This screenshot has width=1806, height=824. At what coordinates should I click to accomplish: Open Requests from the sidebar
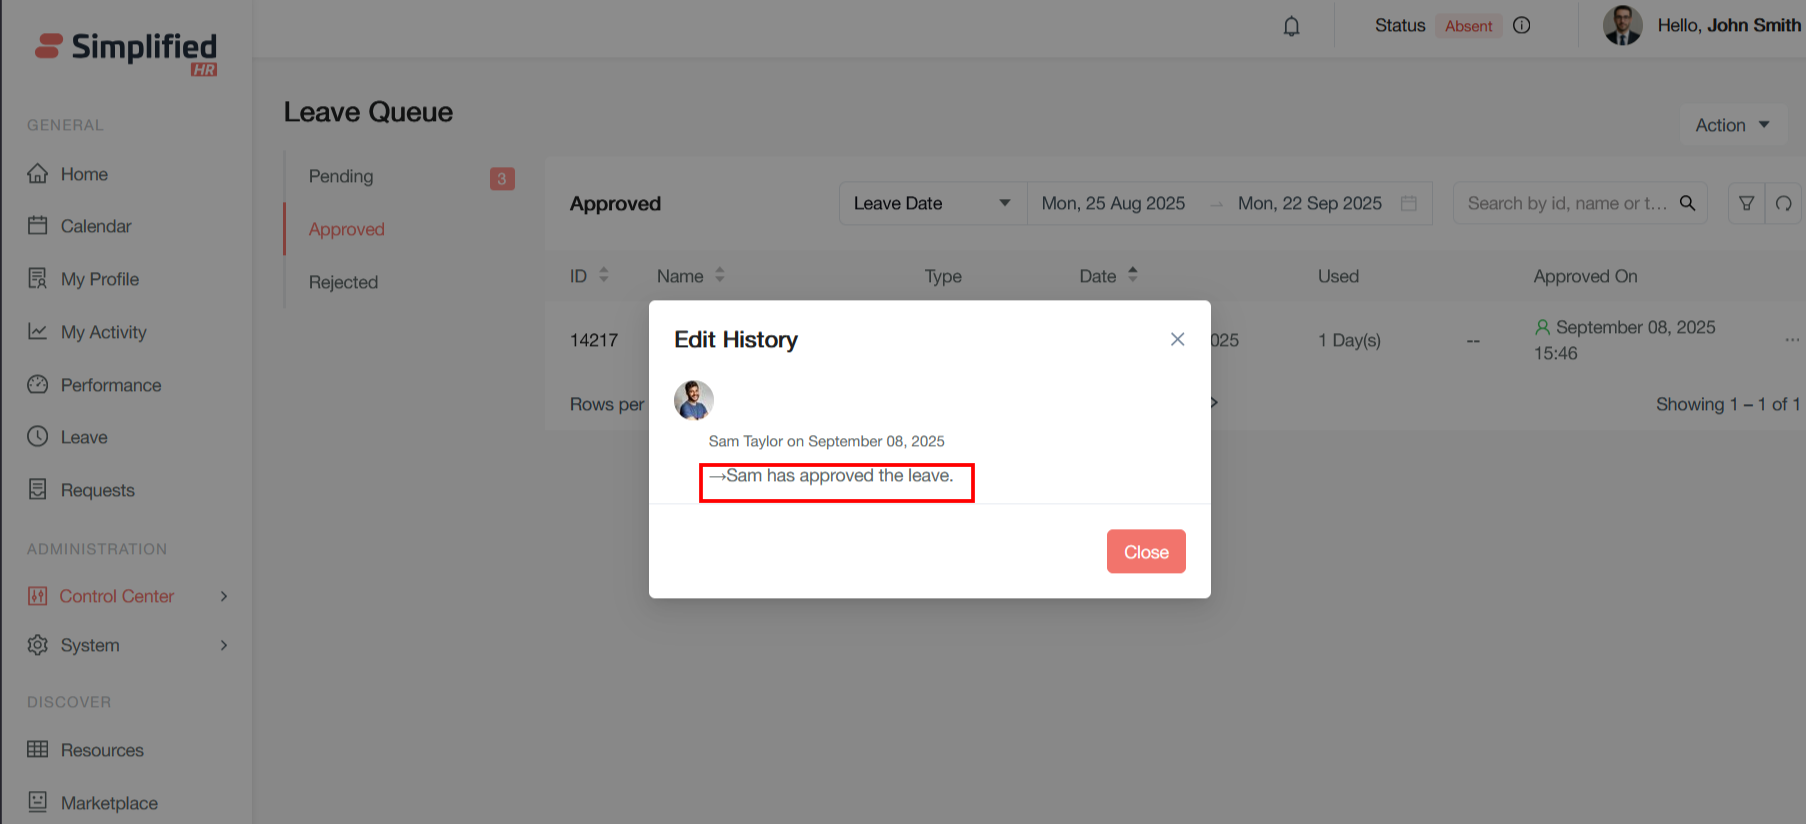point(97,490)
